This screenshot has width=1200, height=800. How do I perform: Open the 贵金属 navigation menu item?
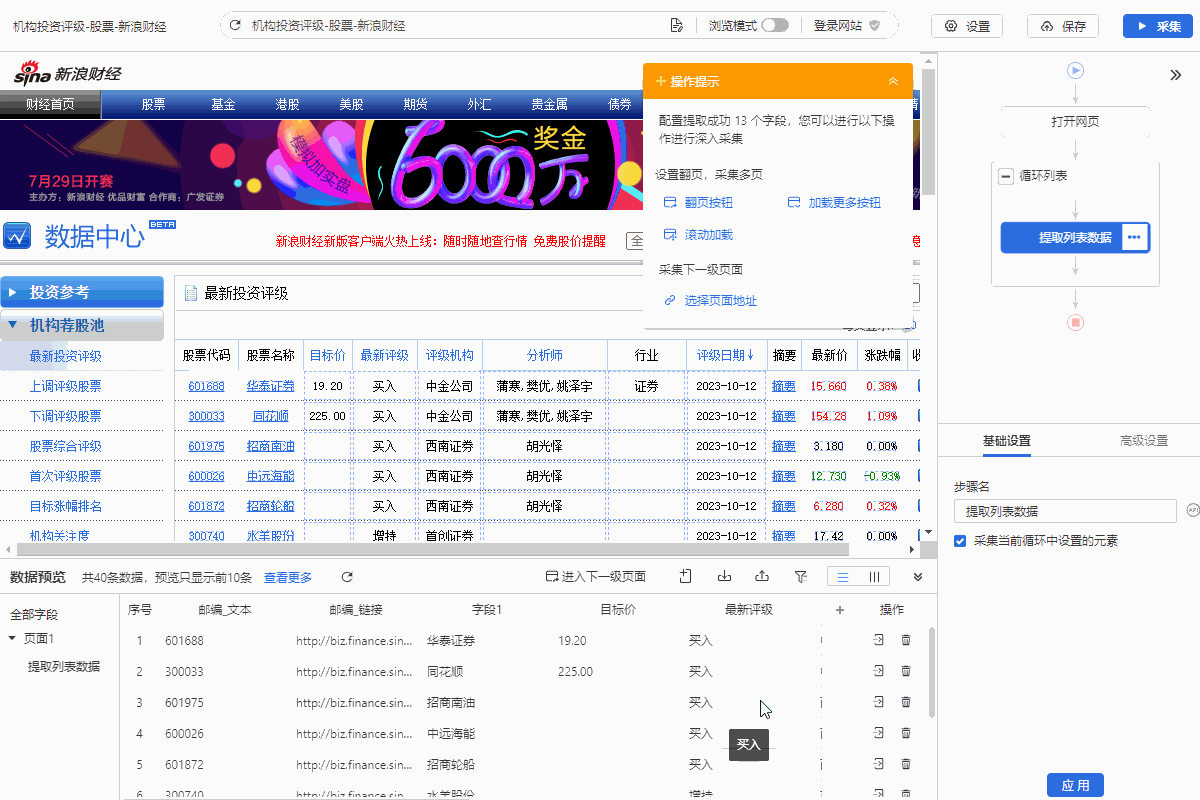[x=549, y=104]
